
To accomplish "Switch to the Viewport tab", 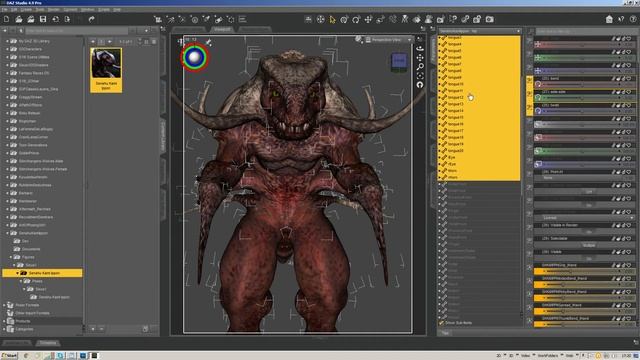I will click(x=222, y=29).
